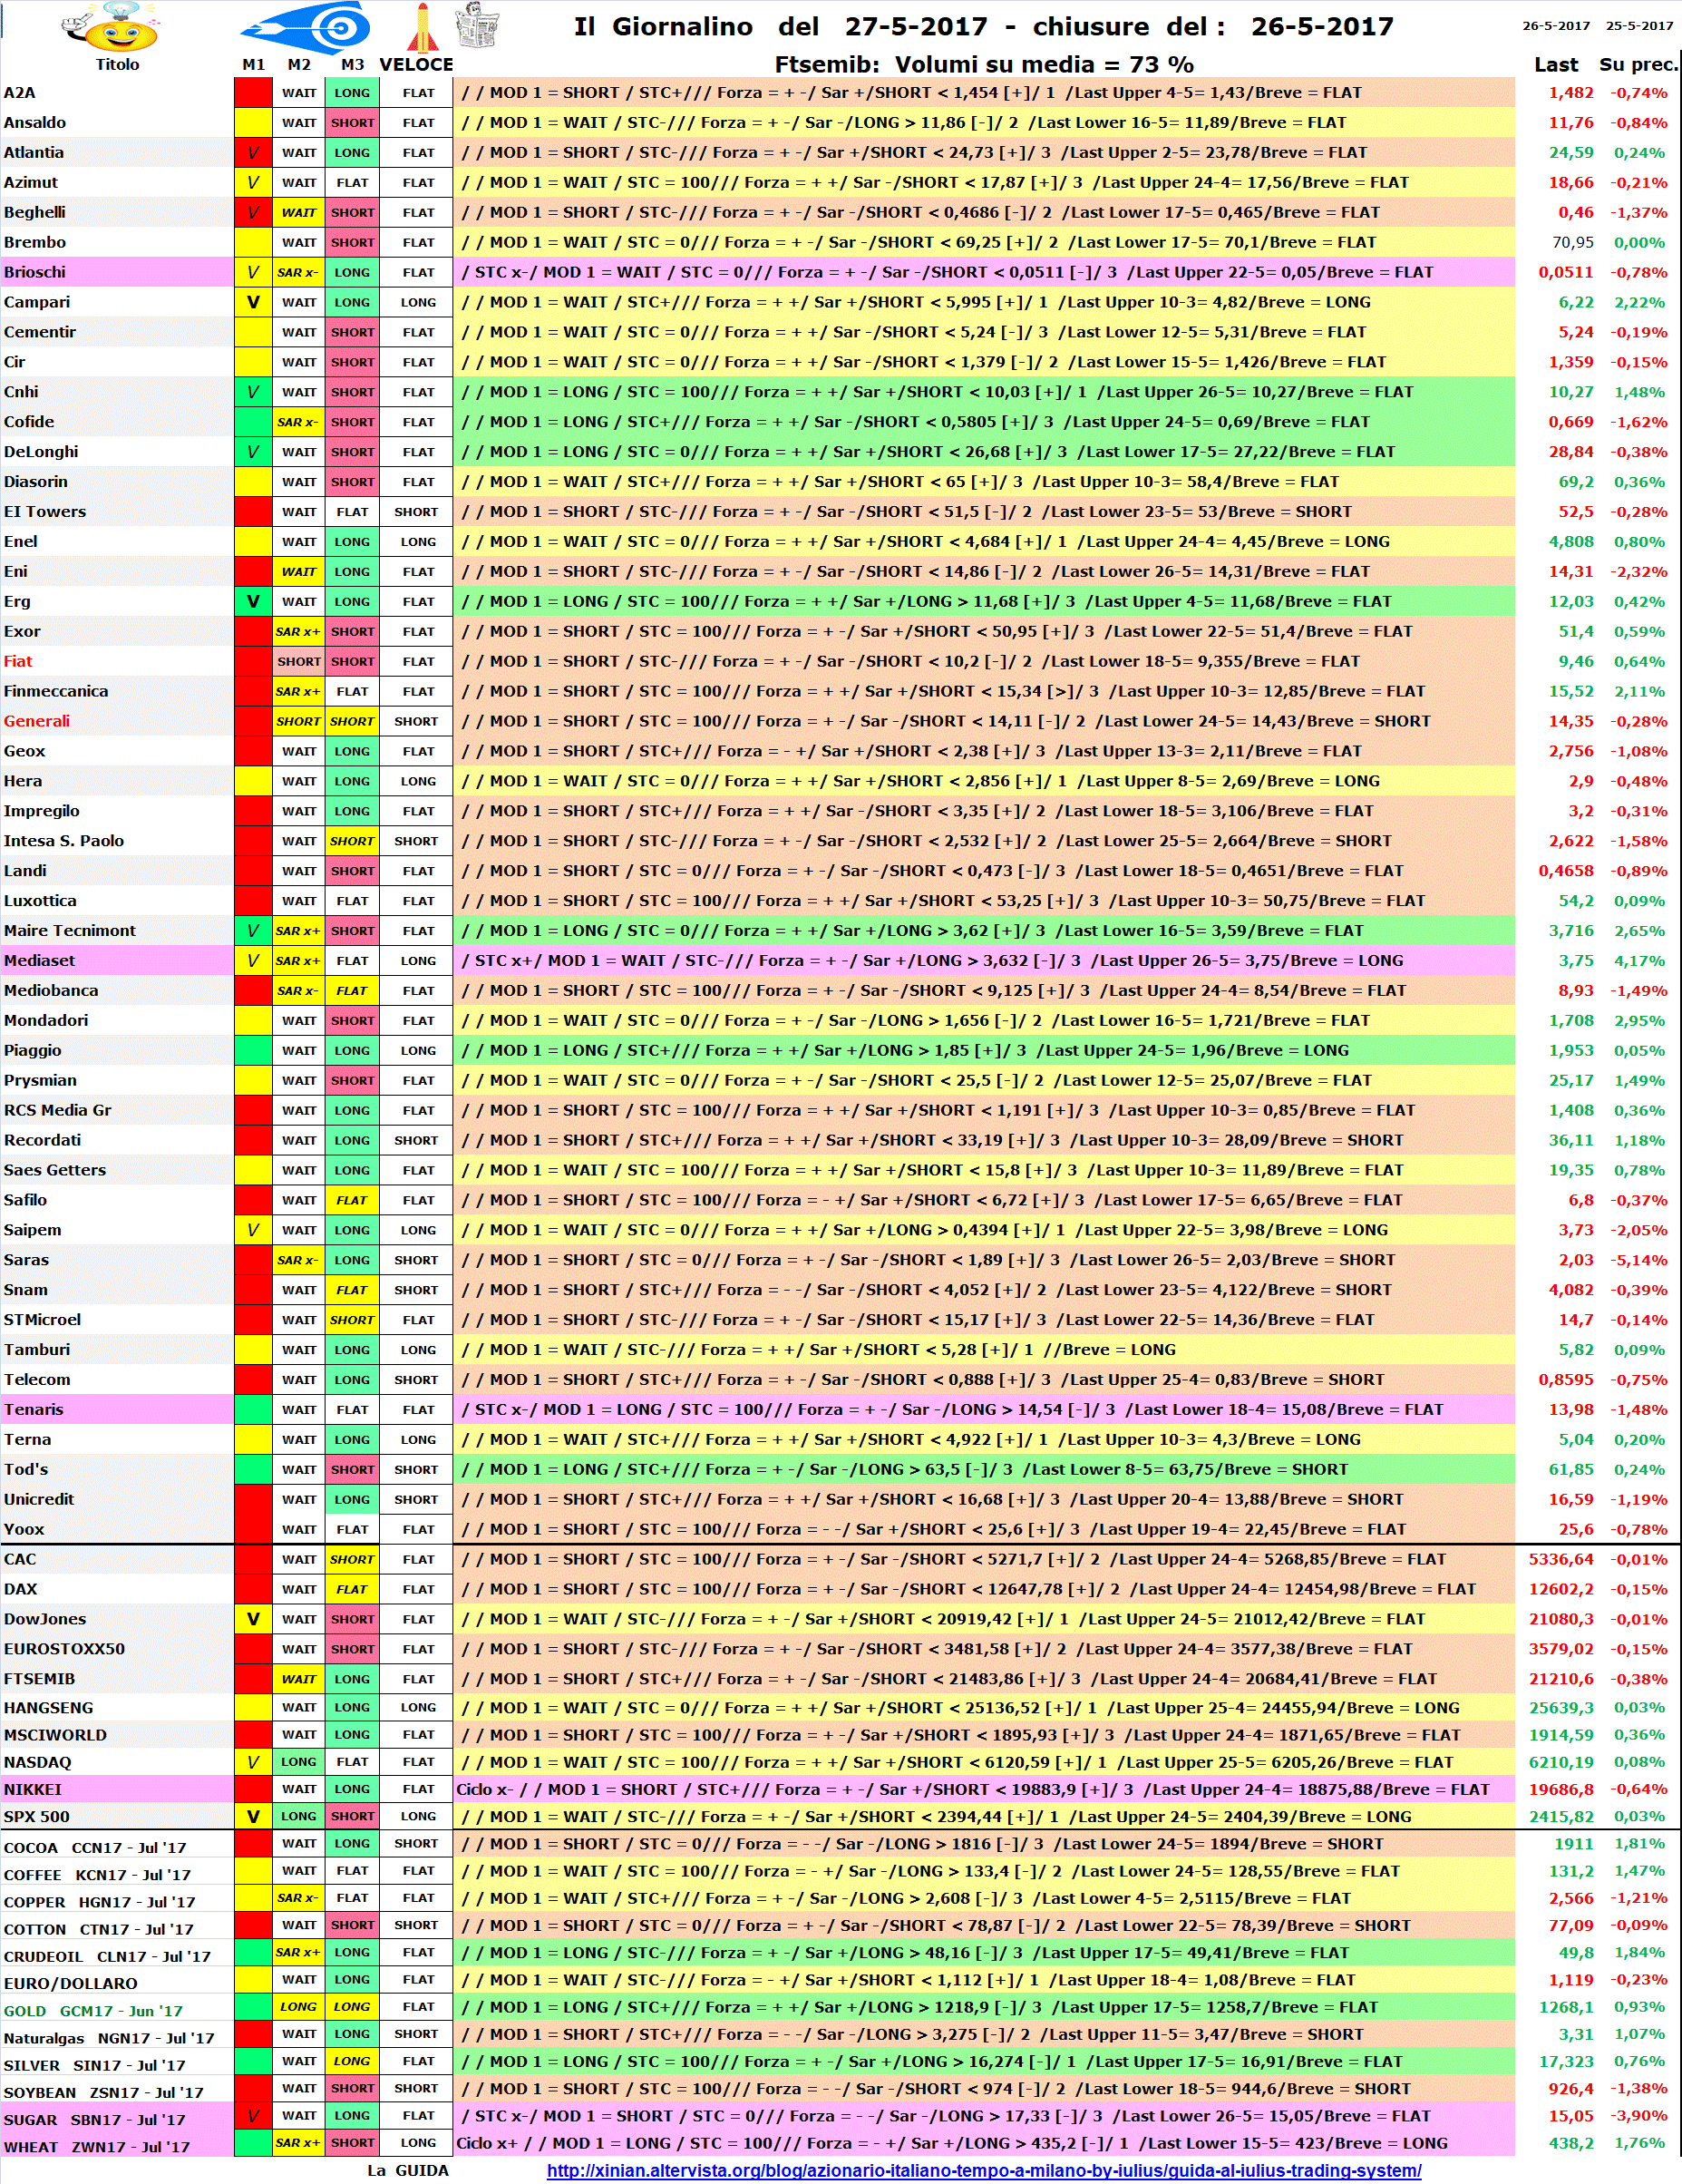Click the green M1 swatch for Piaggio
This screenshot has height=2184, width=1682.
coord(253,1051)
